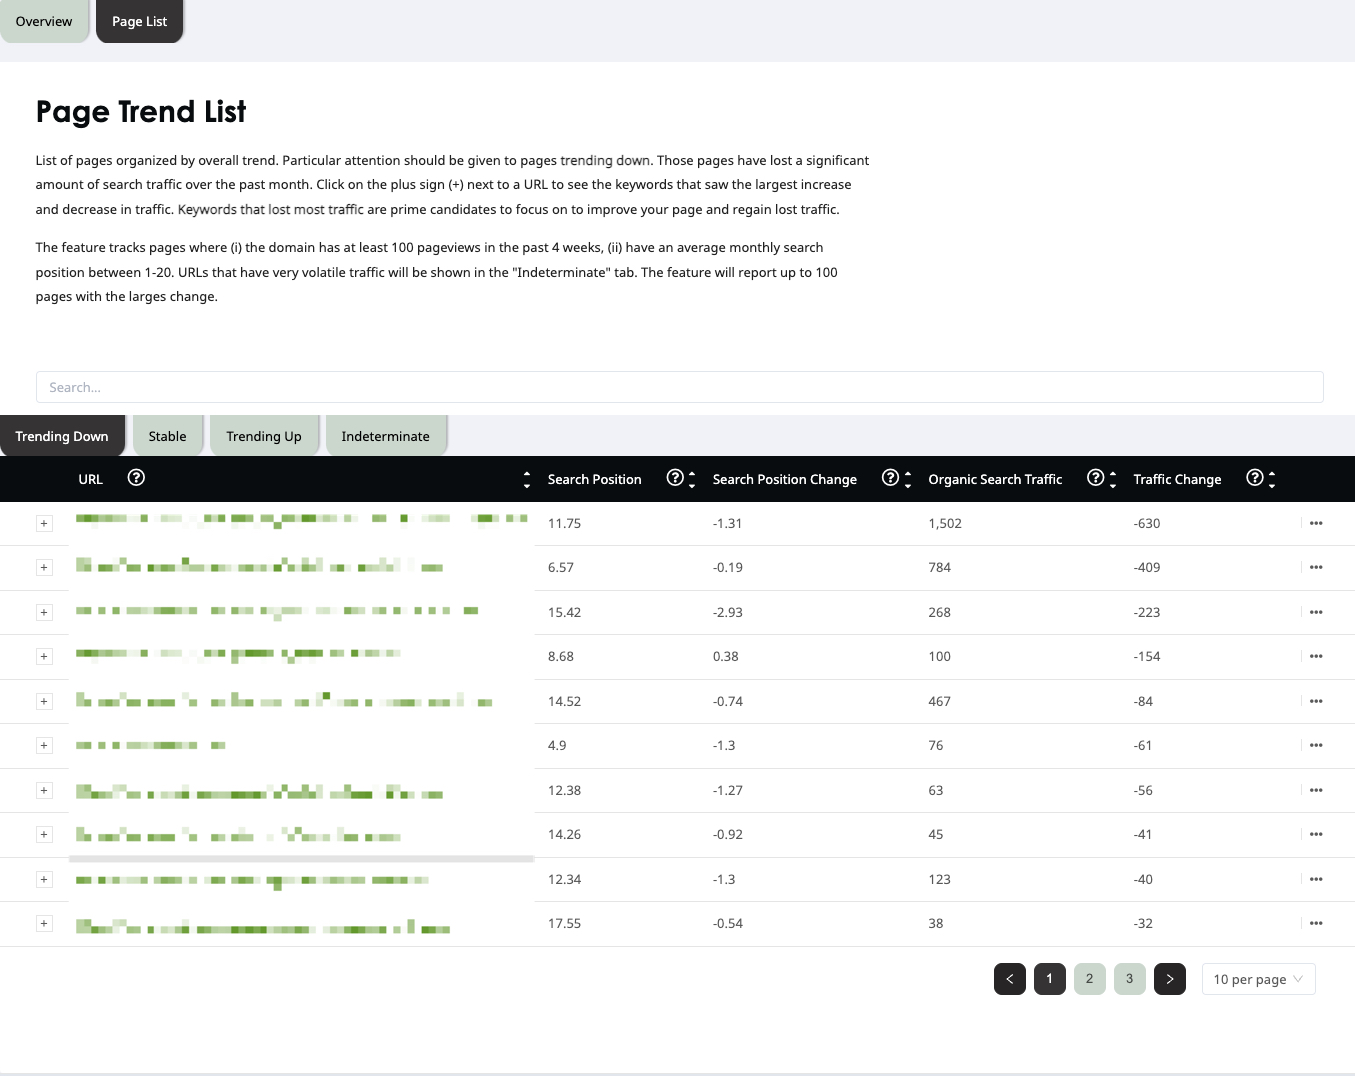
Task: Sort by Traffic Change column arrows
Action: click(x=1272, y=479)
